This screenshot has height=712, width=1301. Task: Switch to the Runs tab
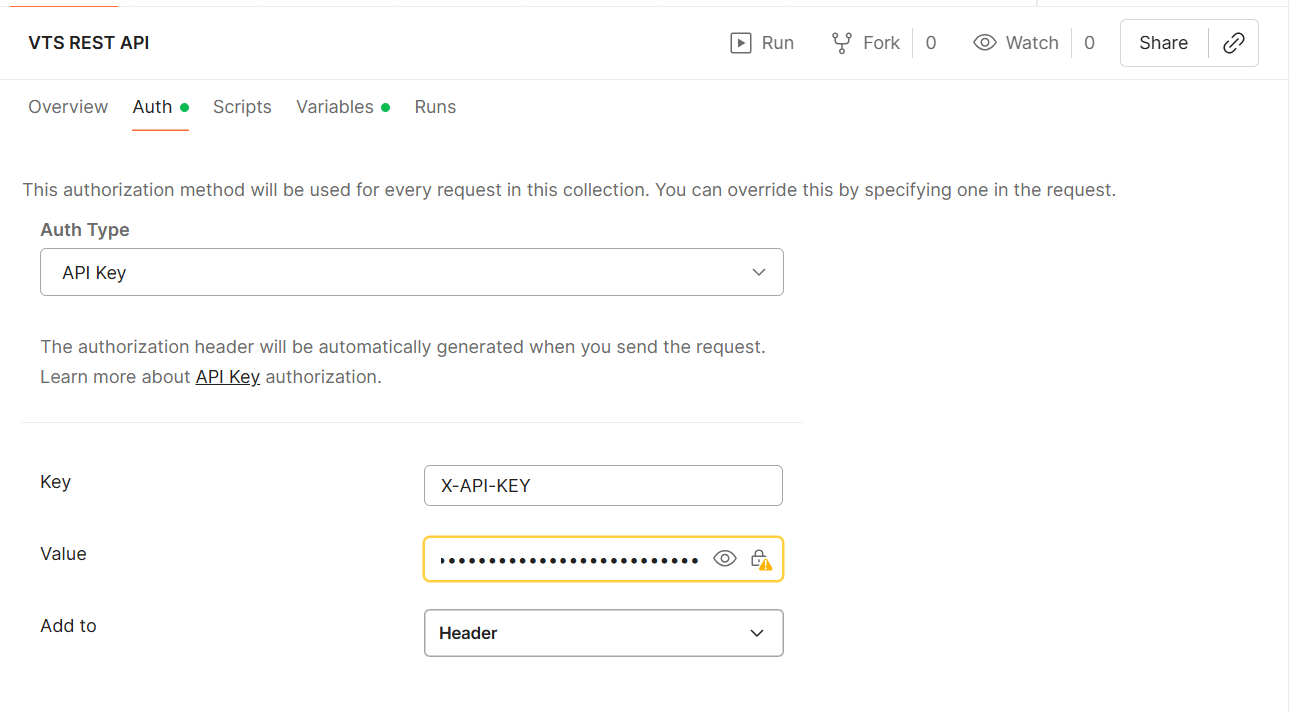point(435,107)
